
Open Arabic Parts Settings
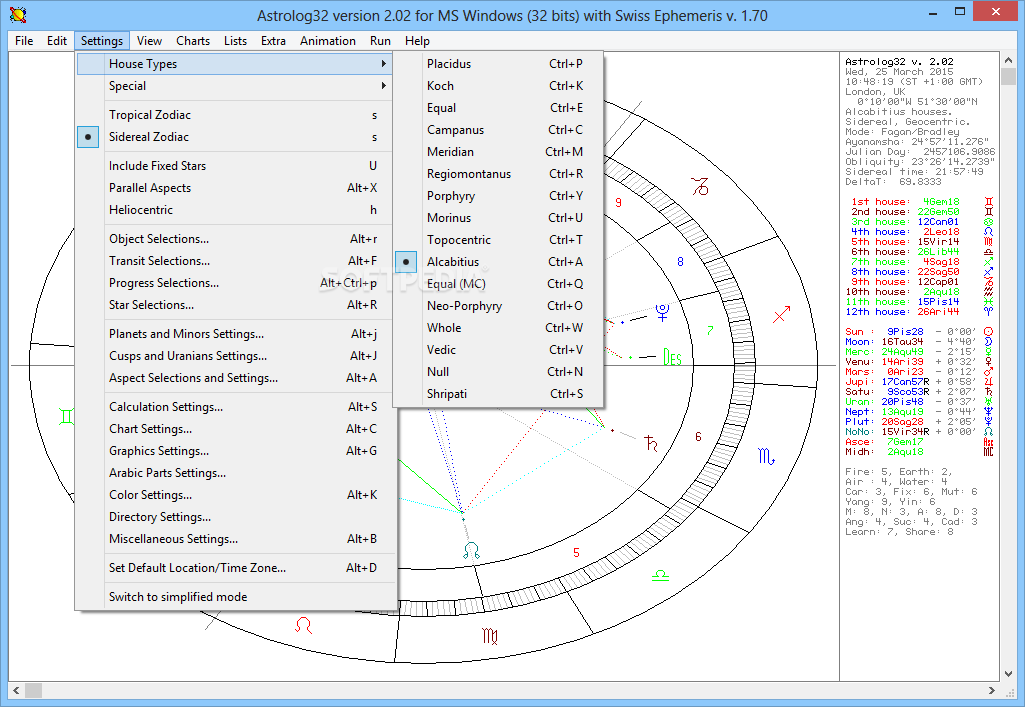coord(235,473)
